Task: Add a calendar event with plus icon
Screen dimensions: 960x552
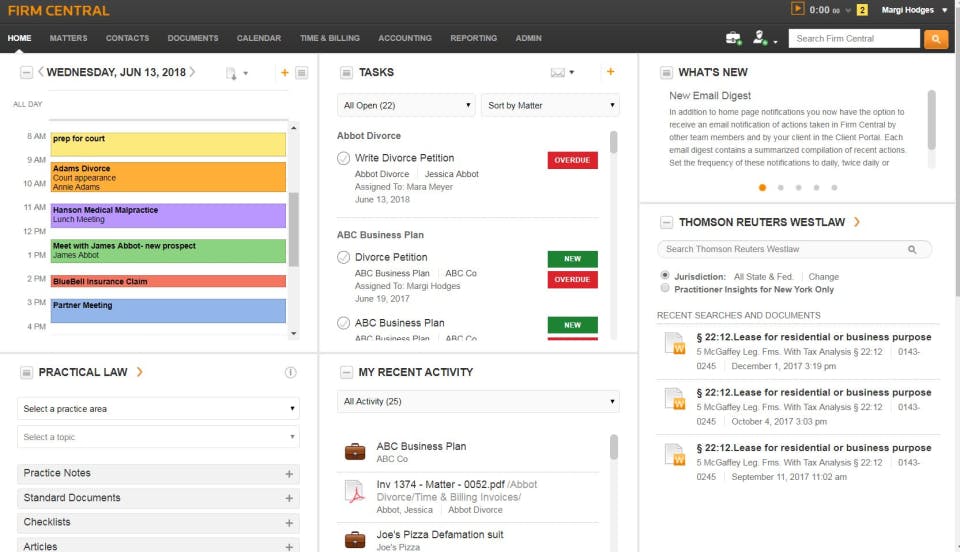Action: pos(285,73)
